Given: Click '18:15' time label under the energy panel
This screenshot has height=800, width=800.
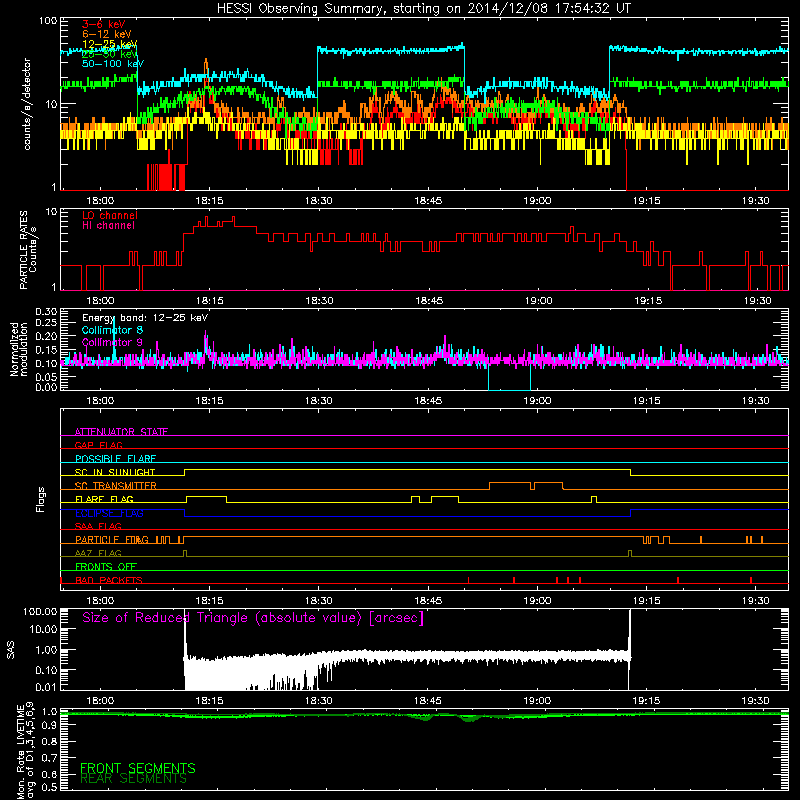Looking at the screenshot, I should (209, 201).
